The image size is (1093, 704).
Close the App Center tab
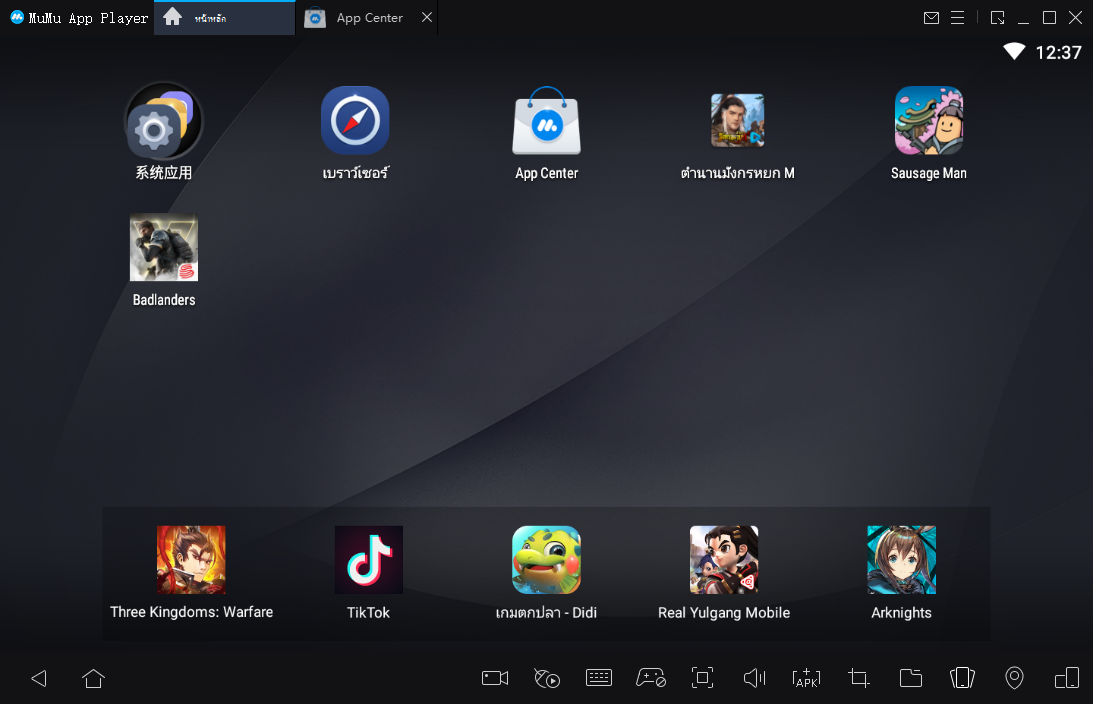[x=427, y=18]
